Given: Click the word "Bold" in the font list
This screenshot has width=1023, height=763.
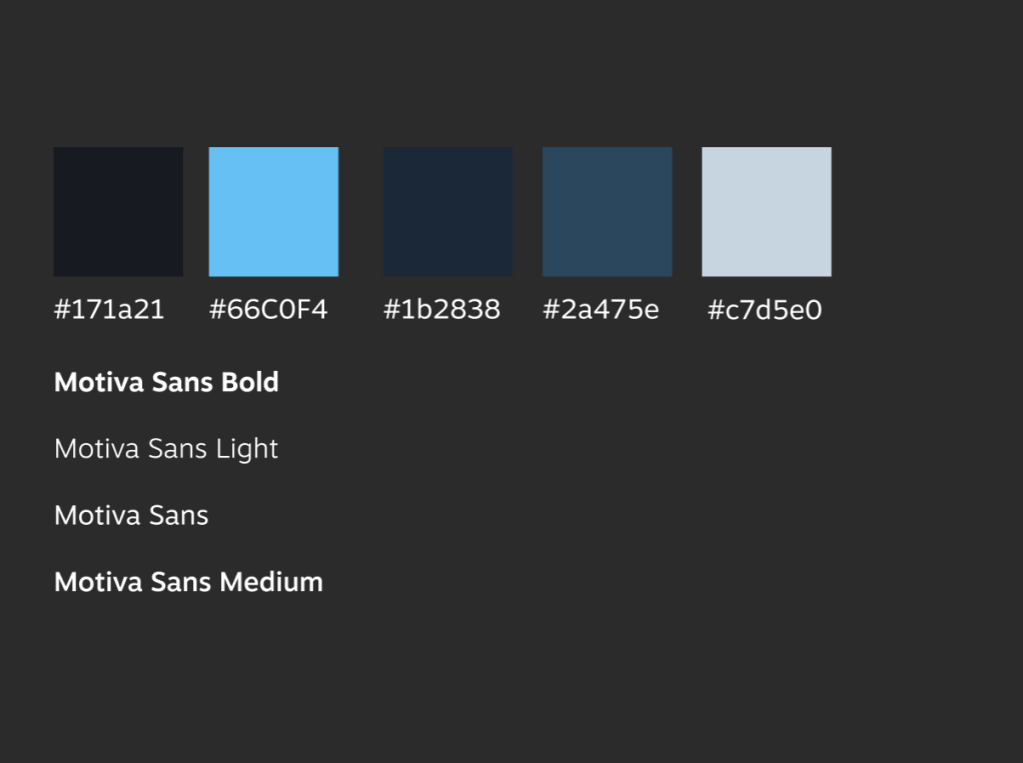Looking at the screenshot, I should 252,382.
